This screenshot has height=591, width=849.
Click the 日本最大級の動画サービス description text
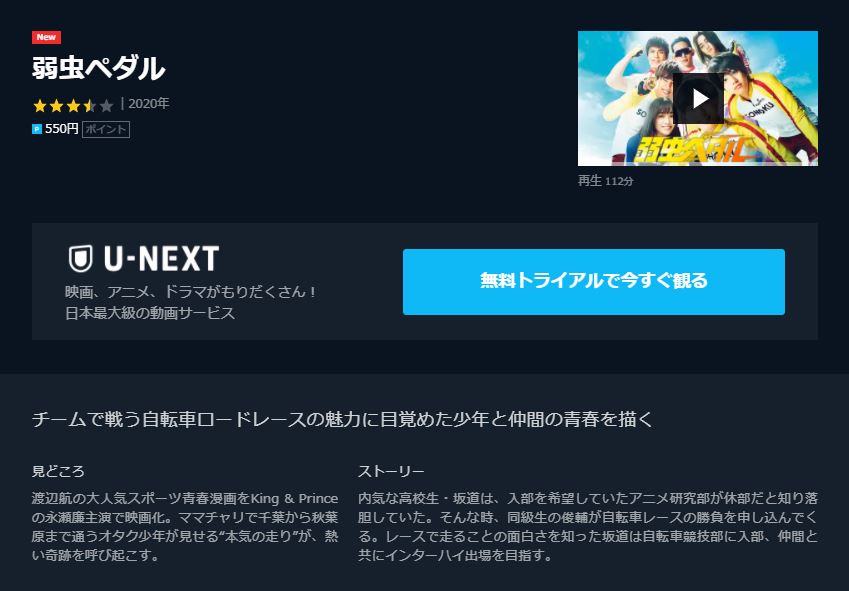pyautogui.click(x=150, y=313)
